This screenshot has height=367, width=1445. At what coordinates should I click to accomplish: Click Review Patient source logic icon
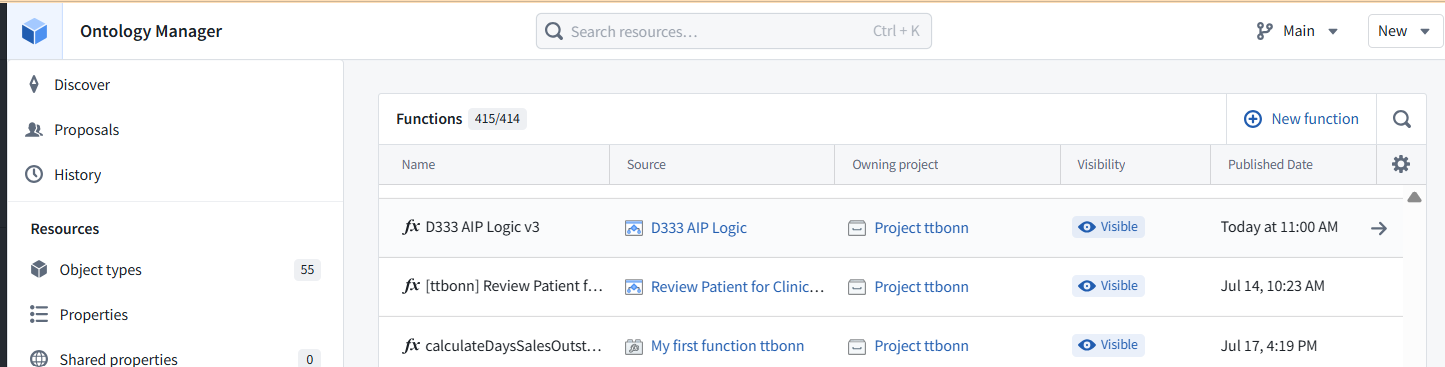(x=633, y=287)
